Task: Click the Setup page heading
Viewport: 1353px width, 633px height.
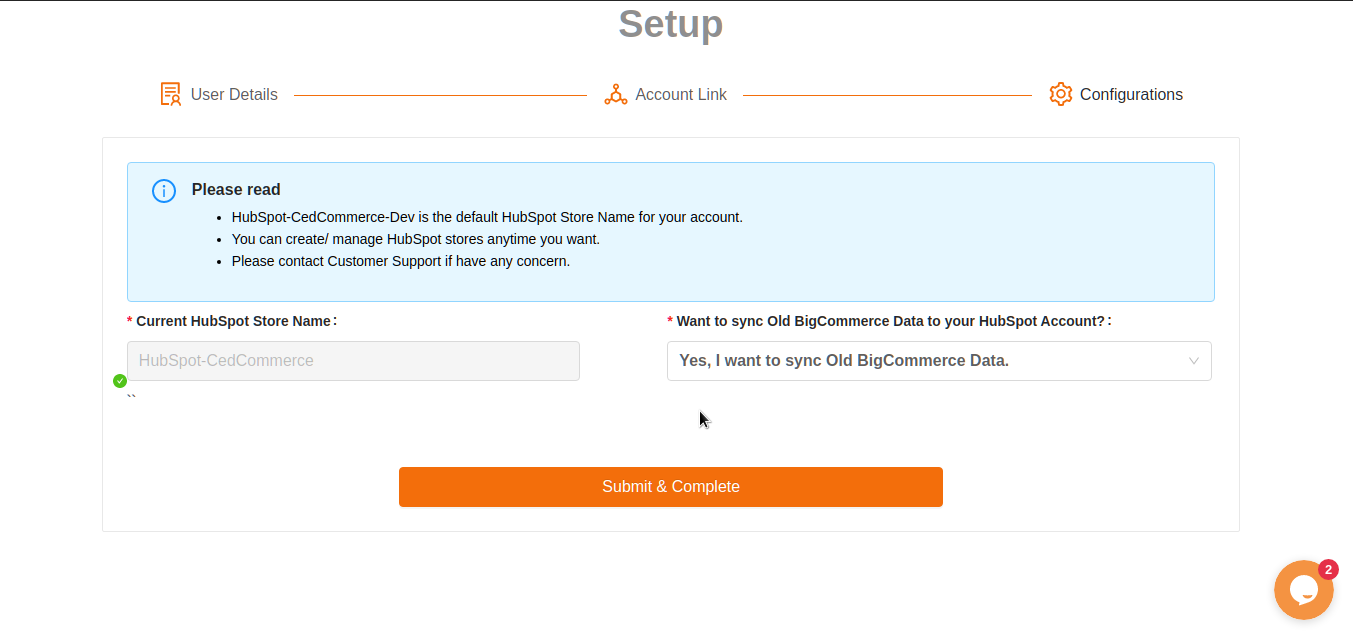Action: click(x=671, y=24)
